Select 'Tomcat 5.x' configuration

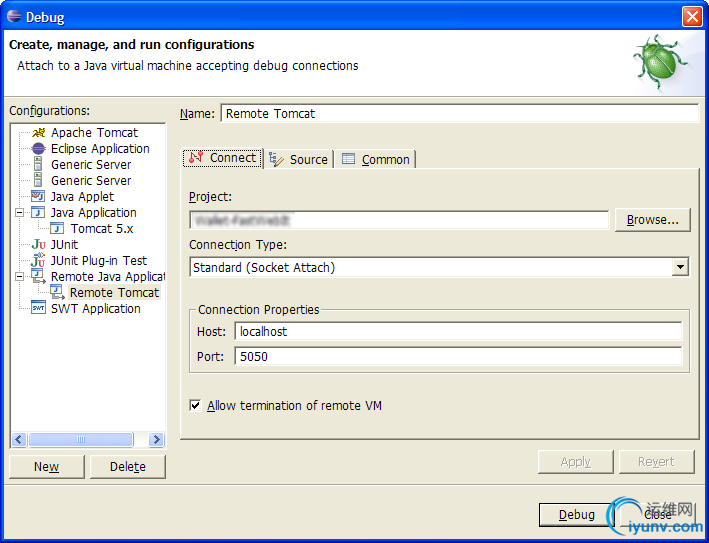102,228
